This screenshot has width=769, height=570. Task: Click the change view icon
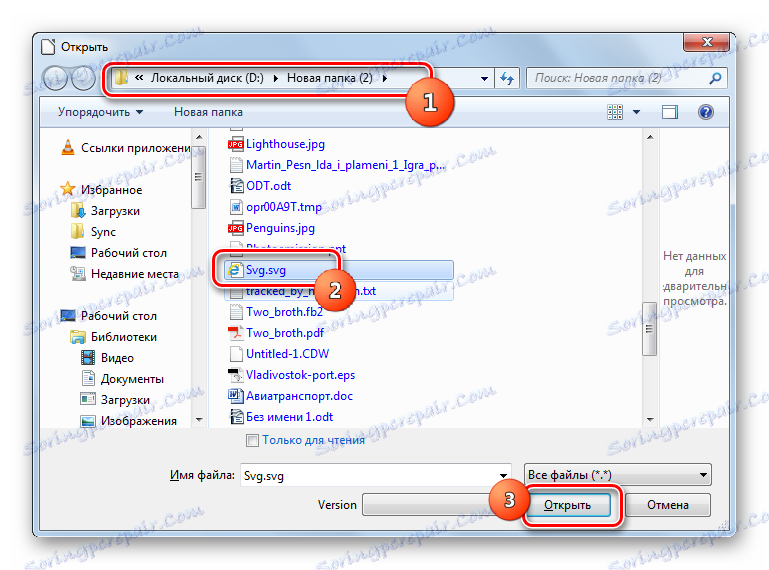coord(615,112)
